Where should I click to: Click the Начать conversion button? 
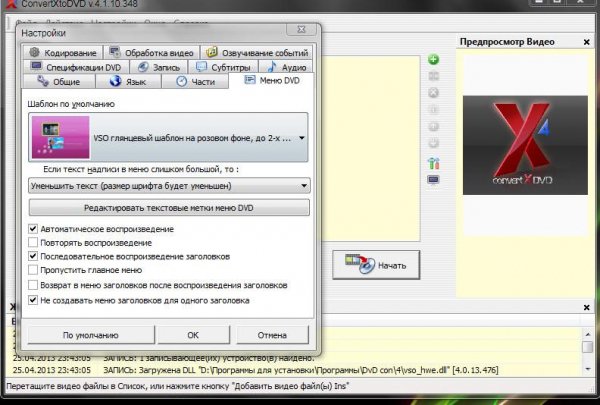(376, 265)
